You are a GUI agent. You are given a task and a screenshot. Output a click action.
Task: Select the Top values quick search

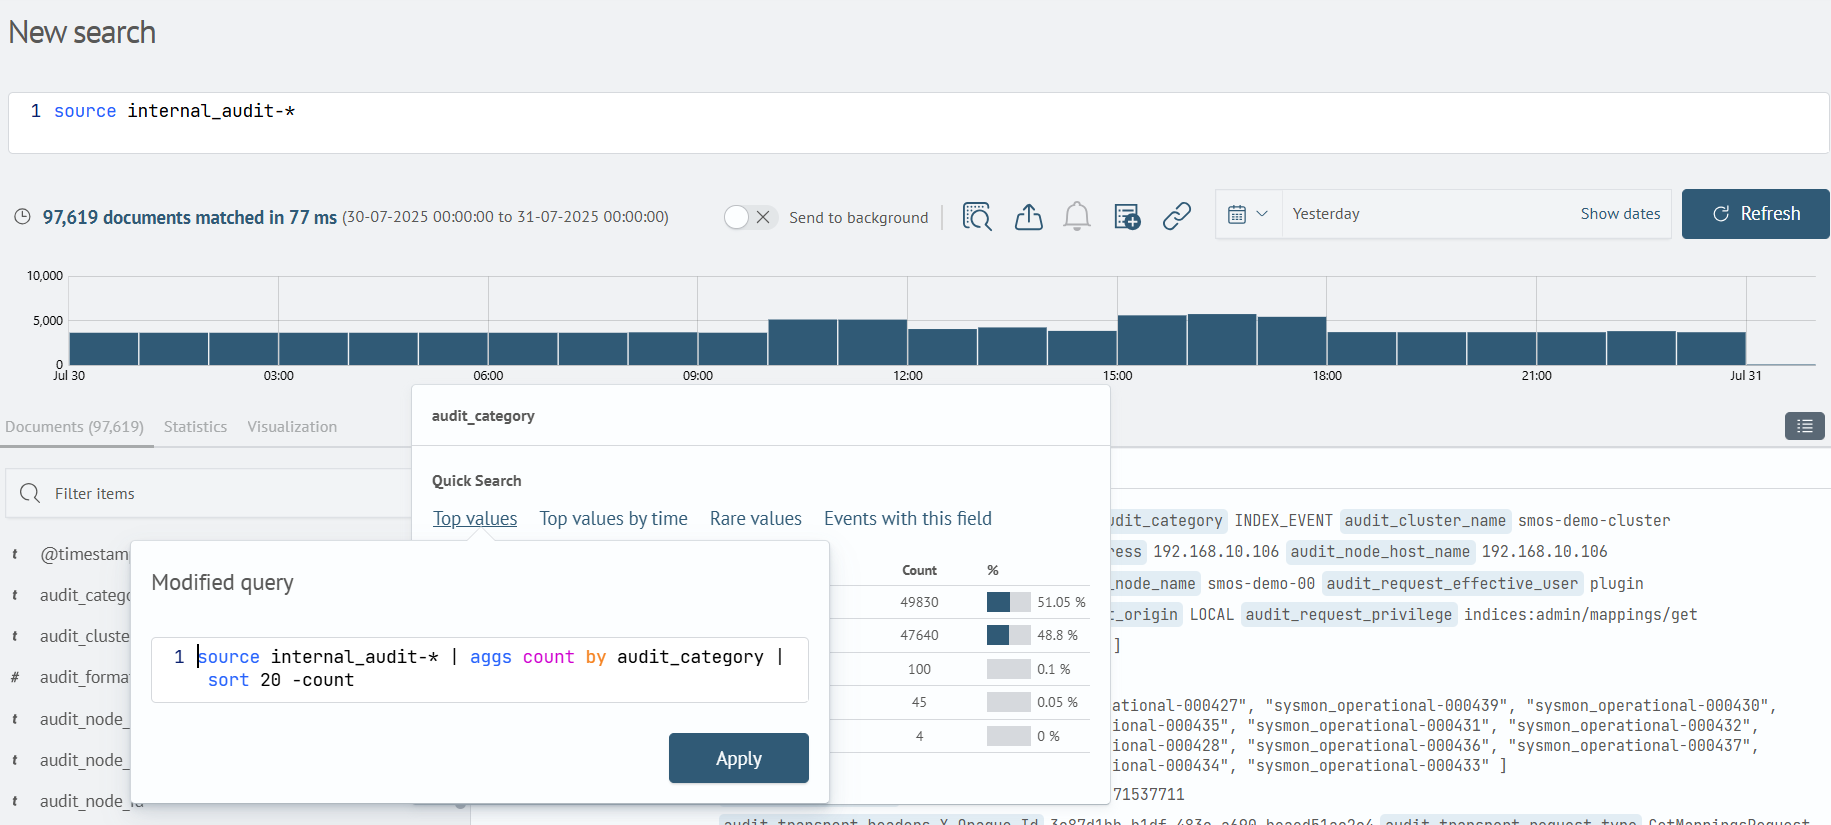click(475, 518)
